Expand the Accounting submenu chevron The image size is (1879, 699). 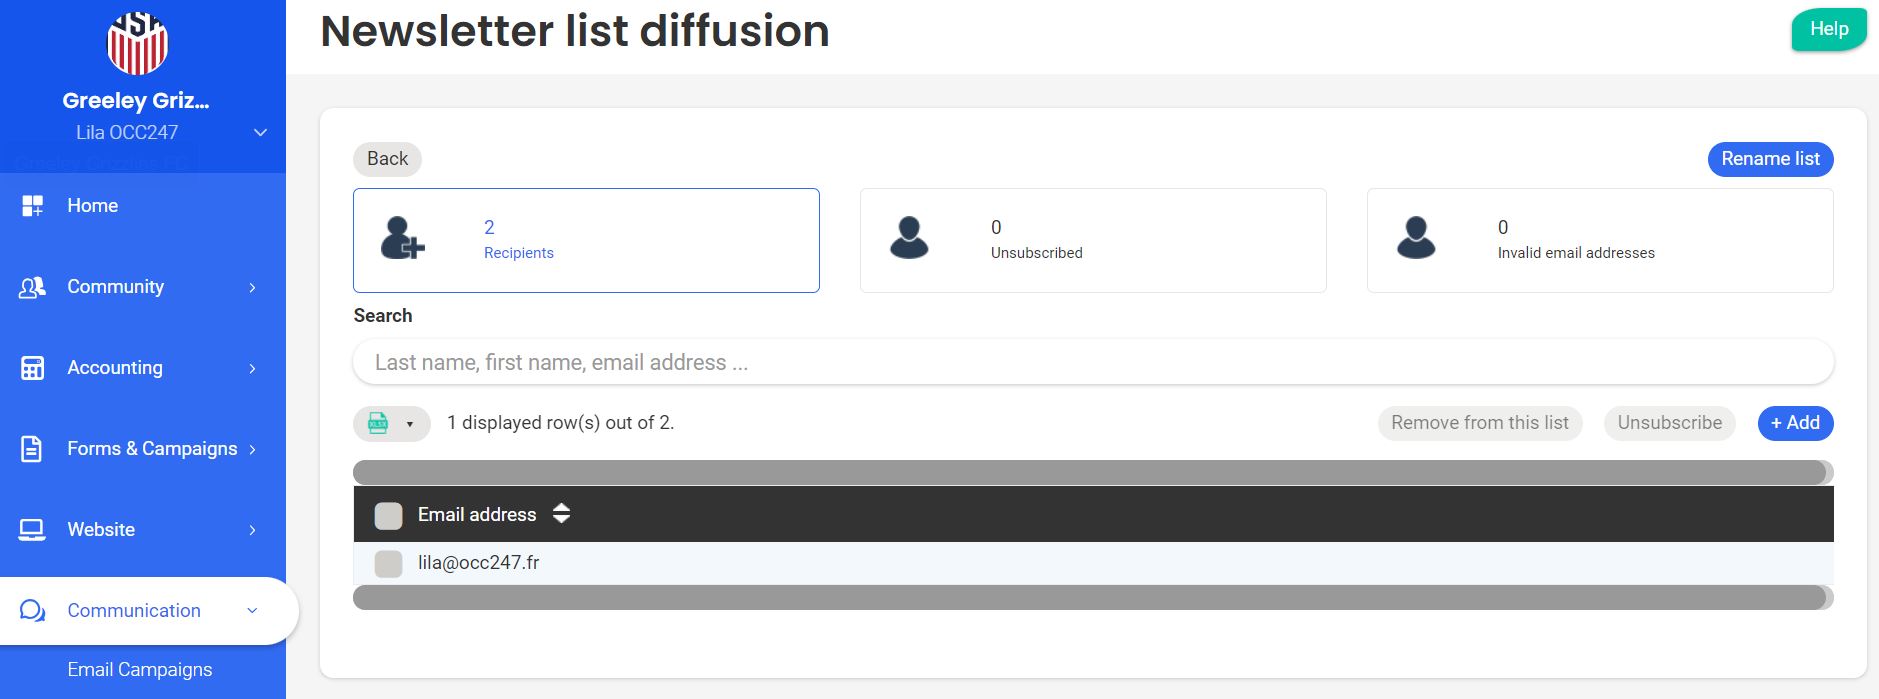click(252, 368)
